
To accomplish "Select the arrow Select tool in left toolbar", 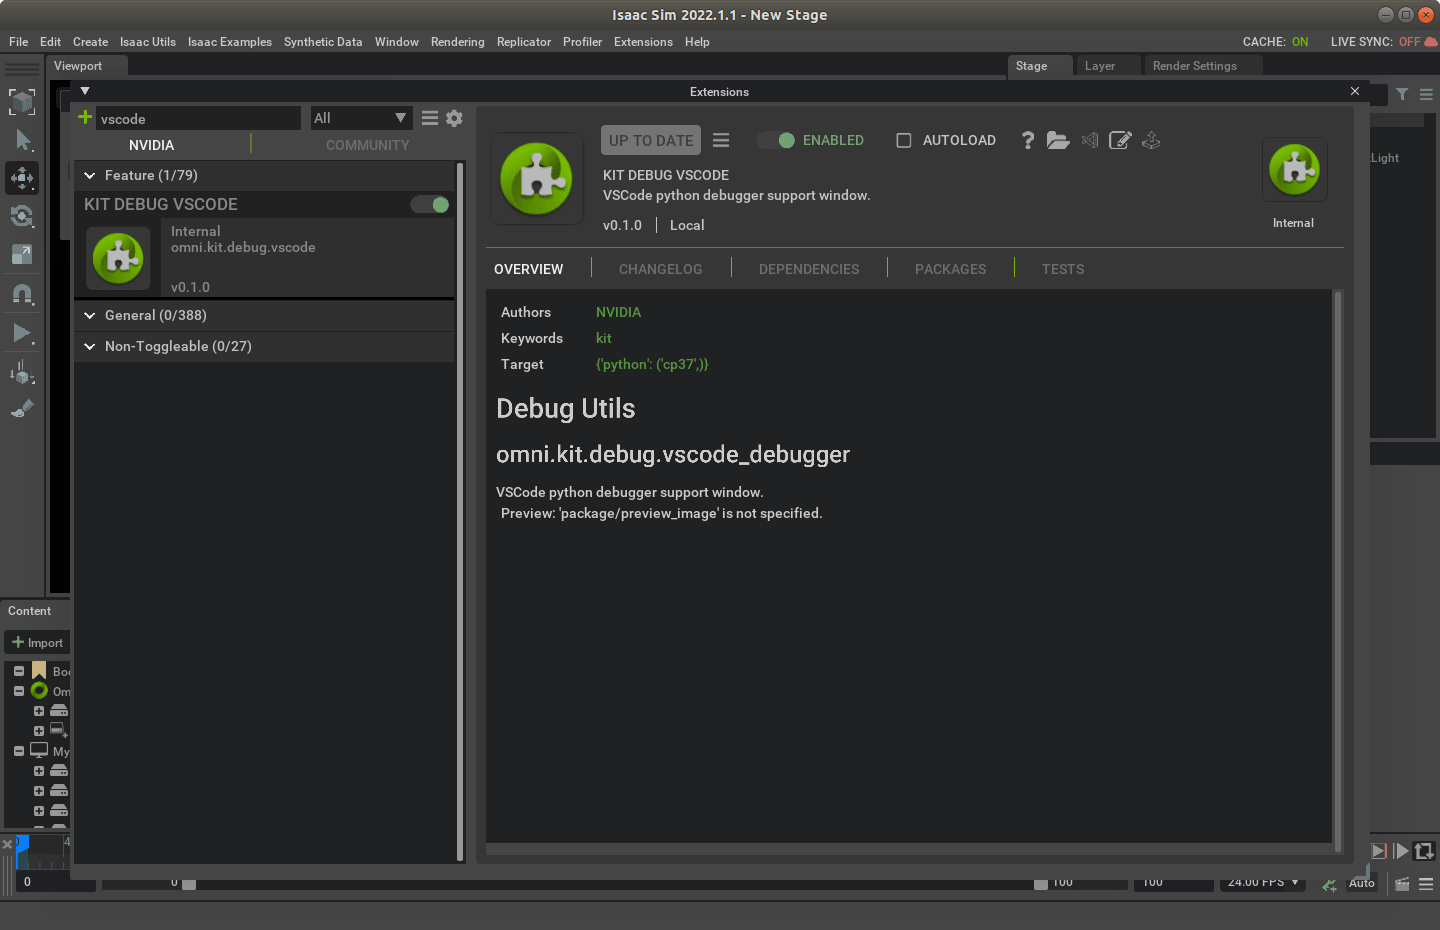I will [x=22, y=140].
